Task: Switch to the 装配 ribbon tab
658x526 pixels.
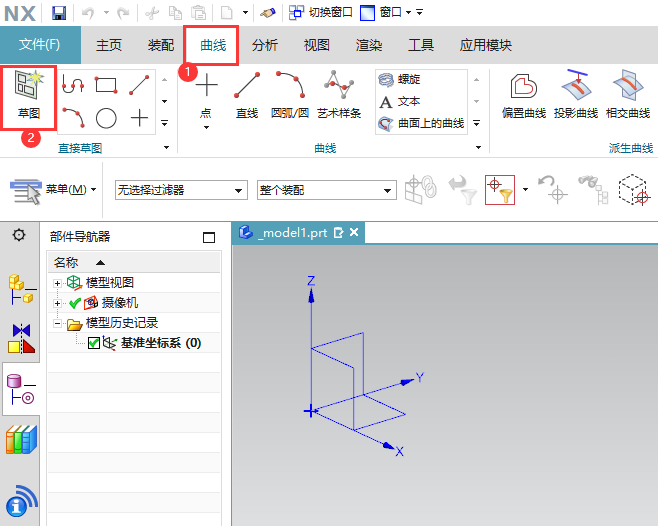Action: (160, 45)
